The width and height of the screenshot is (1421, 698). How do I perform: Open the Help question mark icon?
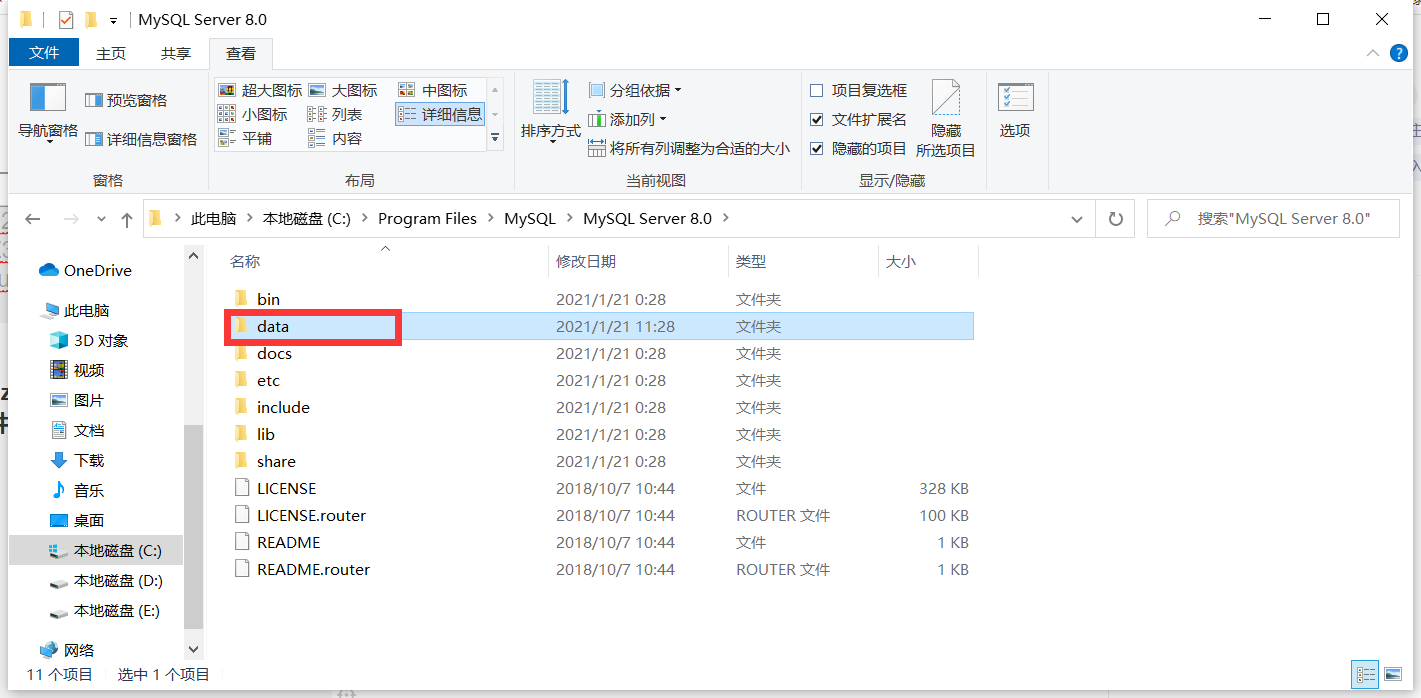[x=1398, y=53]
